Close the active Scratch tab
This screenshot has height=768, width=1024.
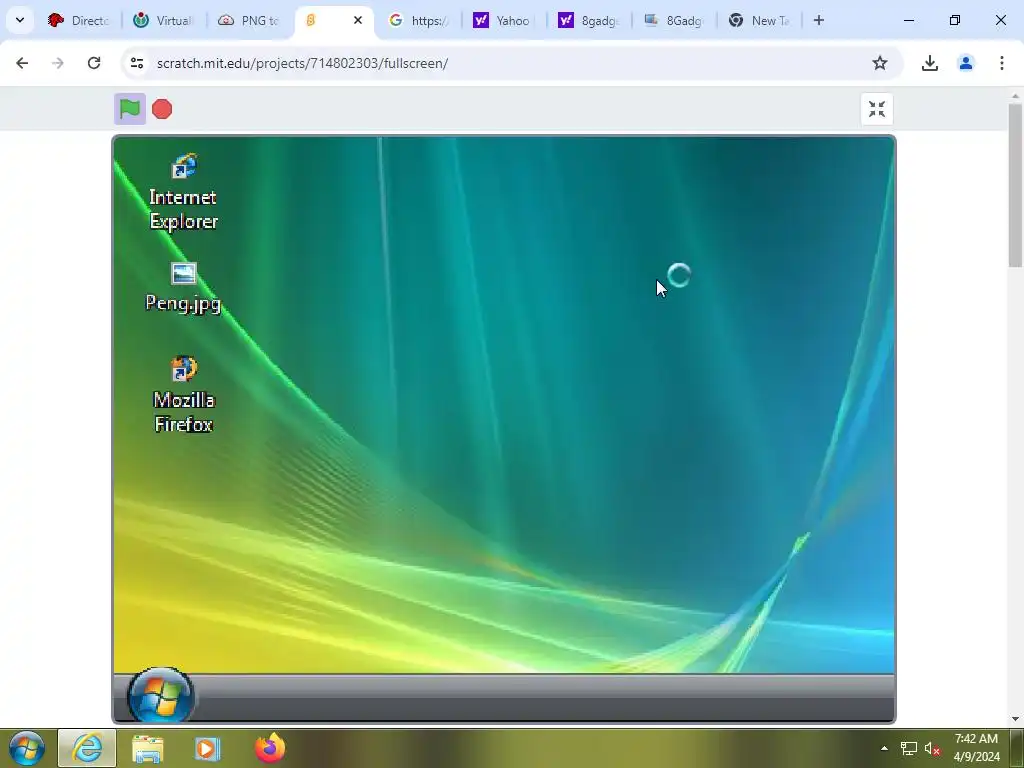pos(358,20)
